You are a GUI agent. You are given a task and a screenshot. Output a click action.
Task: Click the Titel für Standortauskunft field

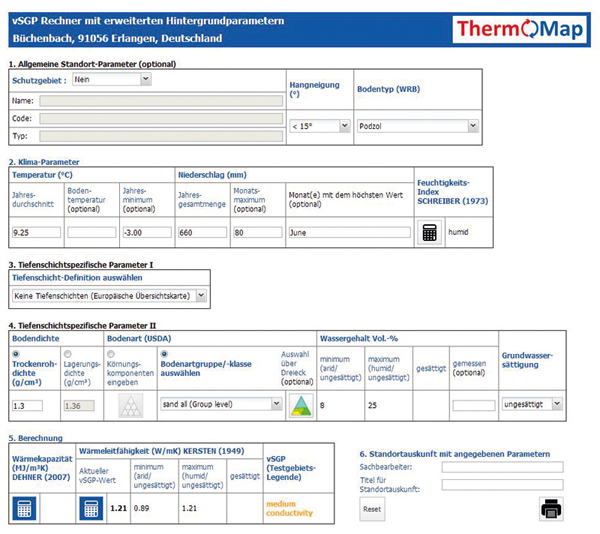pos(502,485)
